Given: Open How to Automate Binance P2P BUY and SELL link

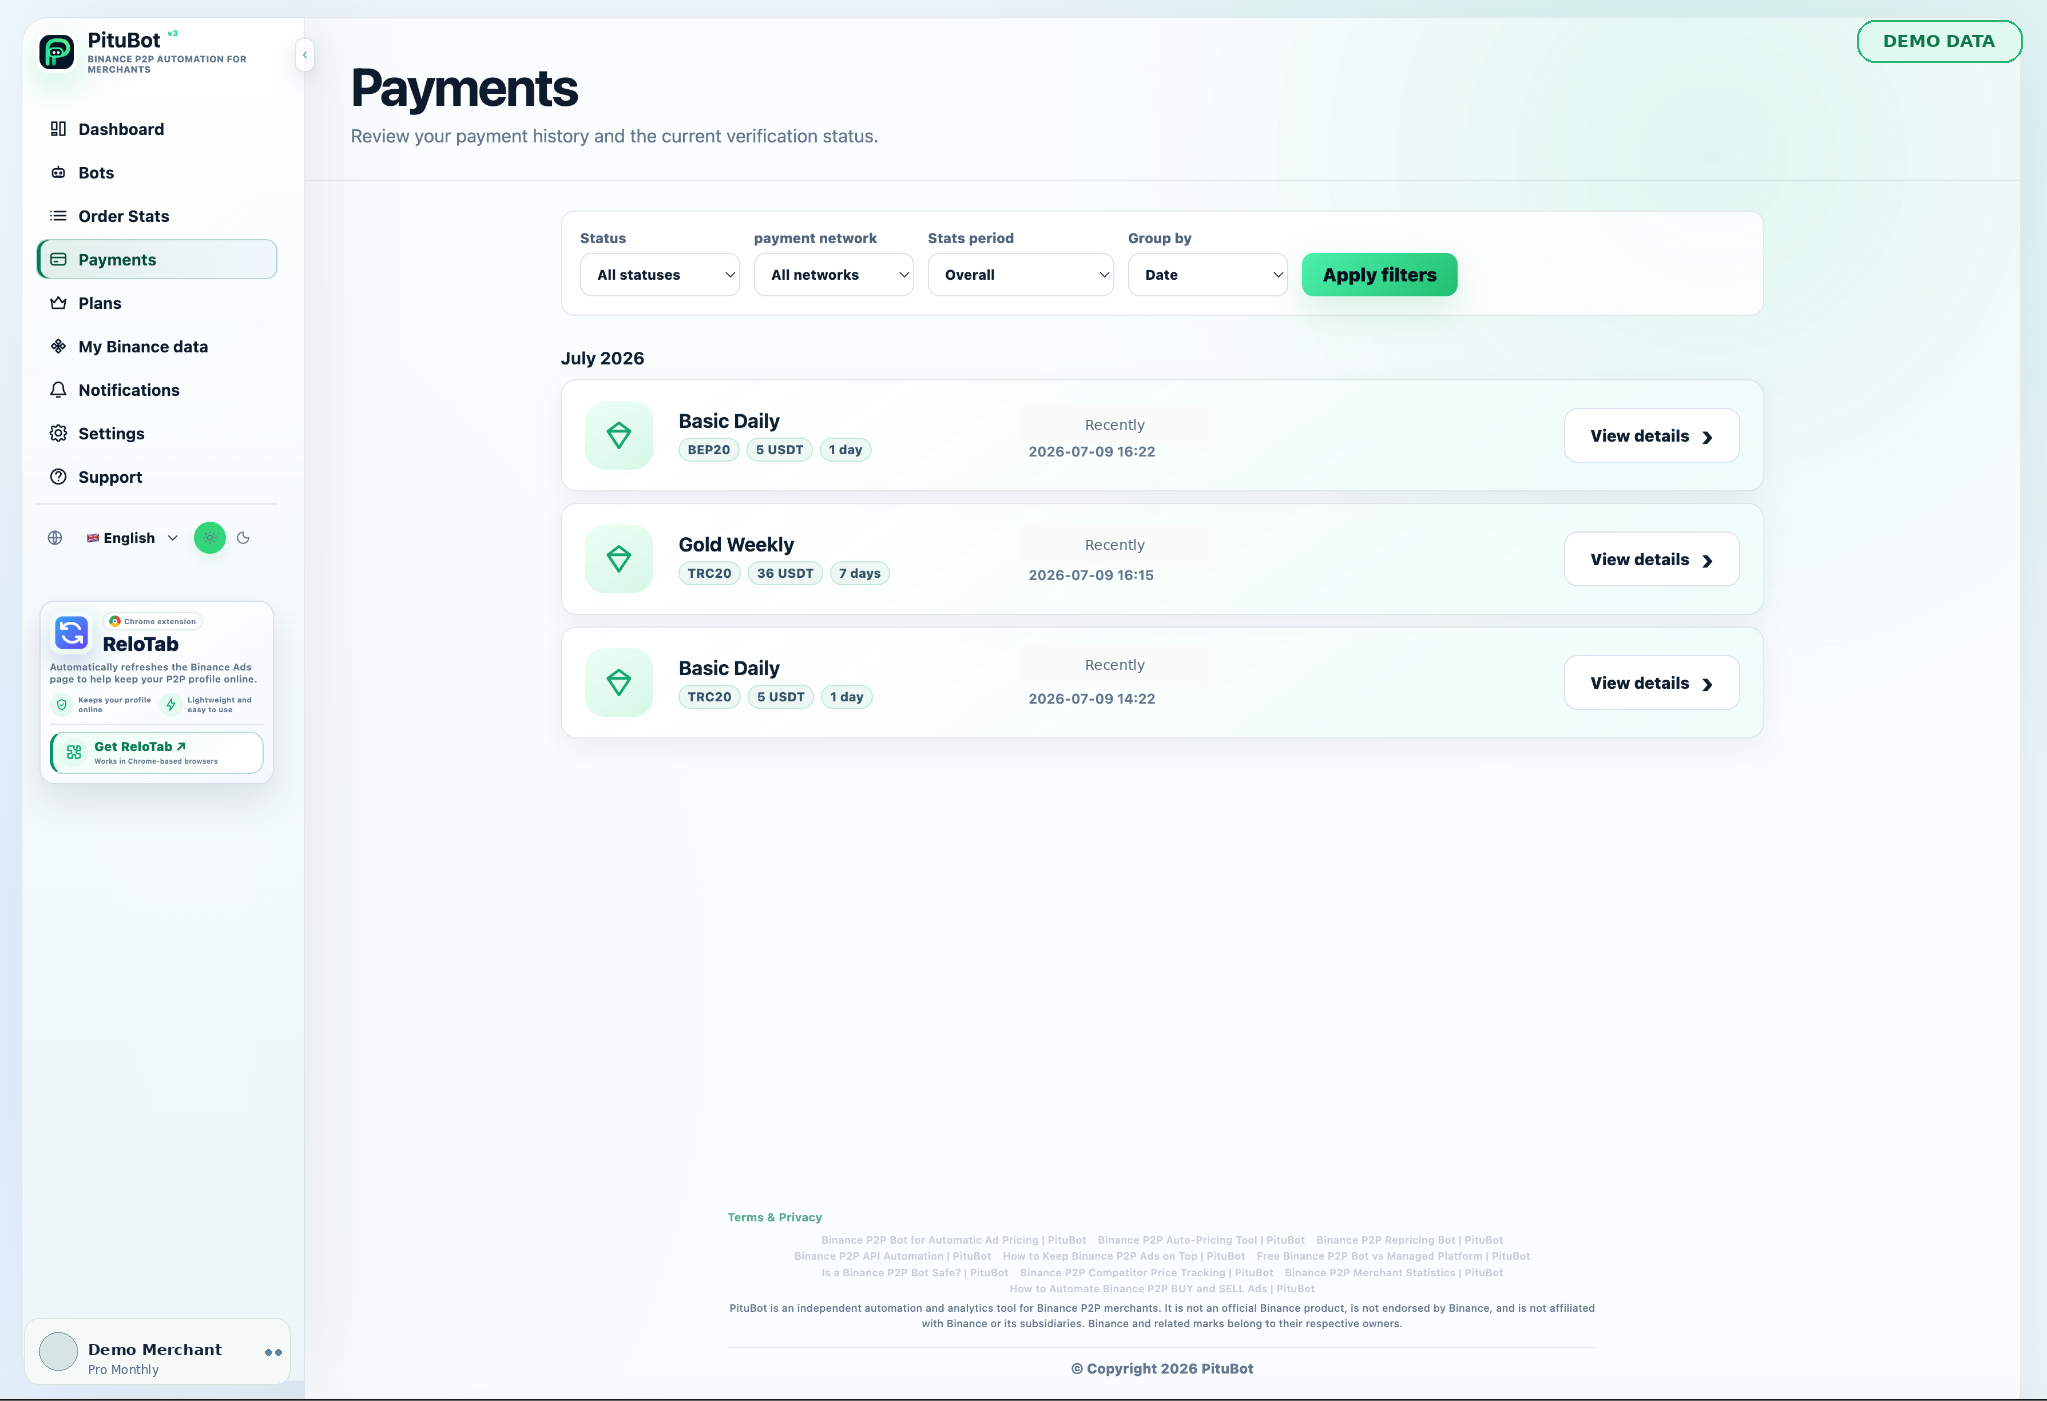Looking at the screenshot, I should (1162, 1289).
